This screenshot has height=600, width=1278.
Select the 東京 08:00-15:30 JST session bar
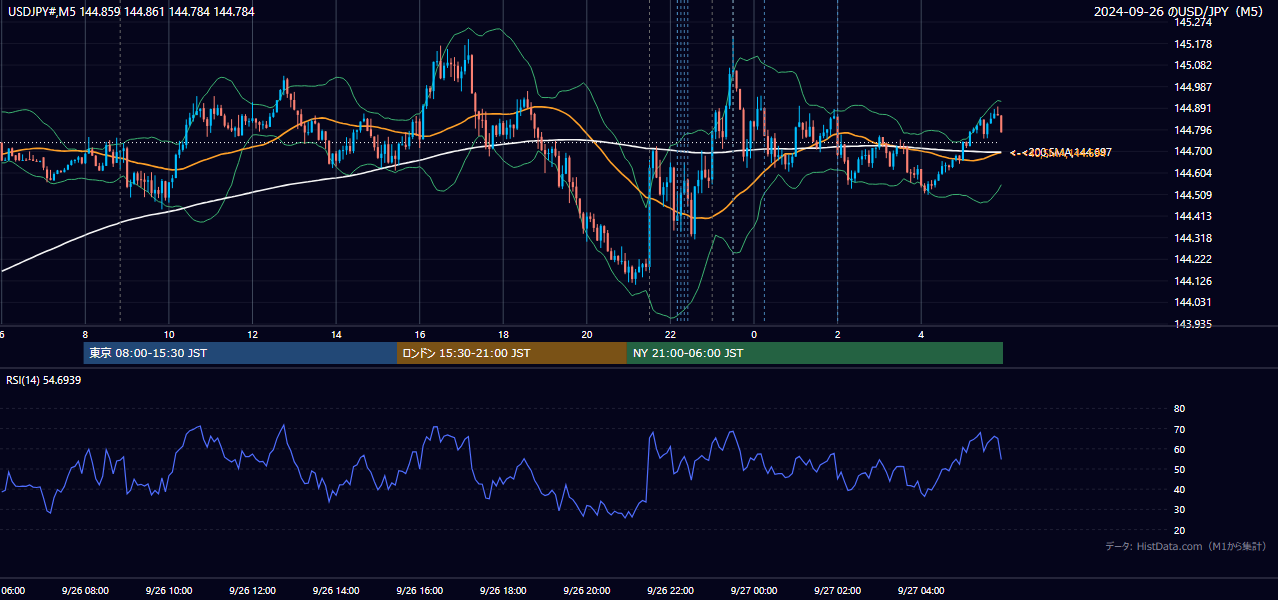click(x=240, y=353)
